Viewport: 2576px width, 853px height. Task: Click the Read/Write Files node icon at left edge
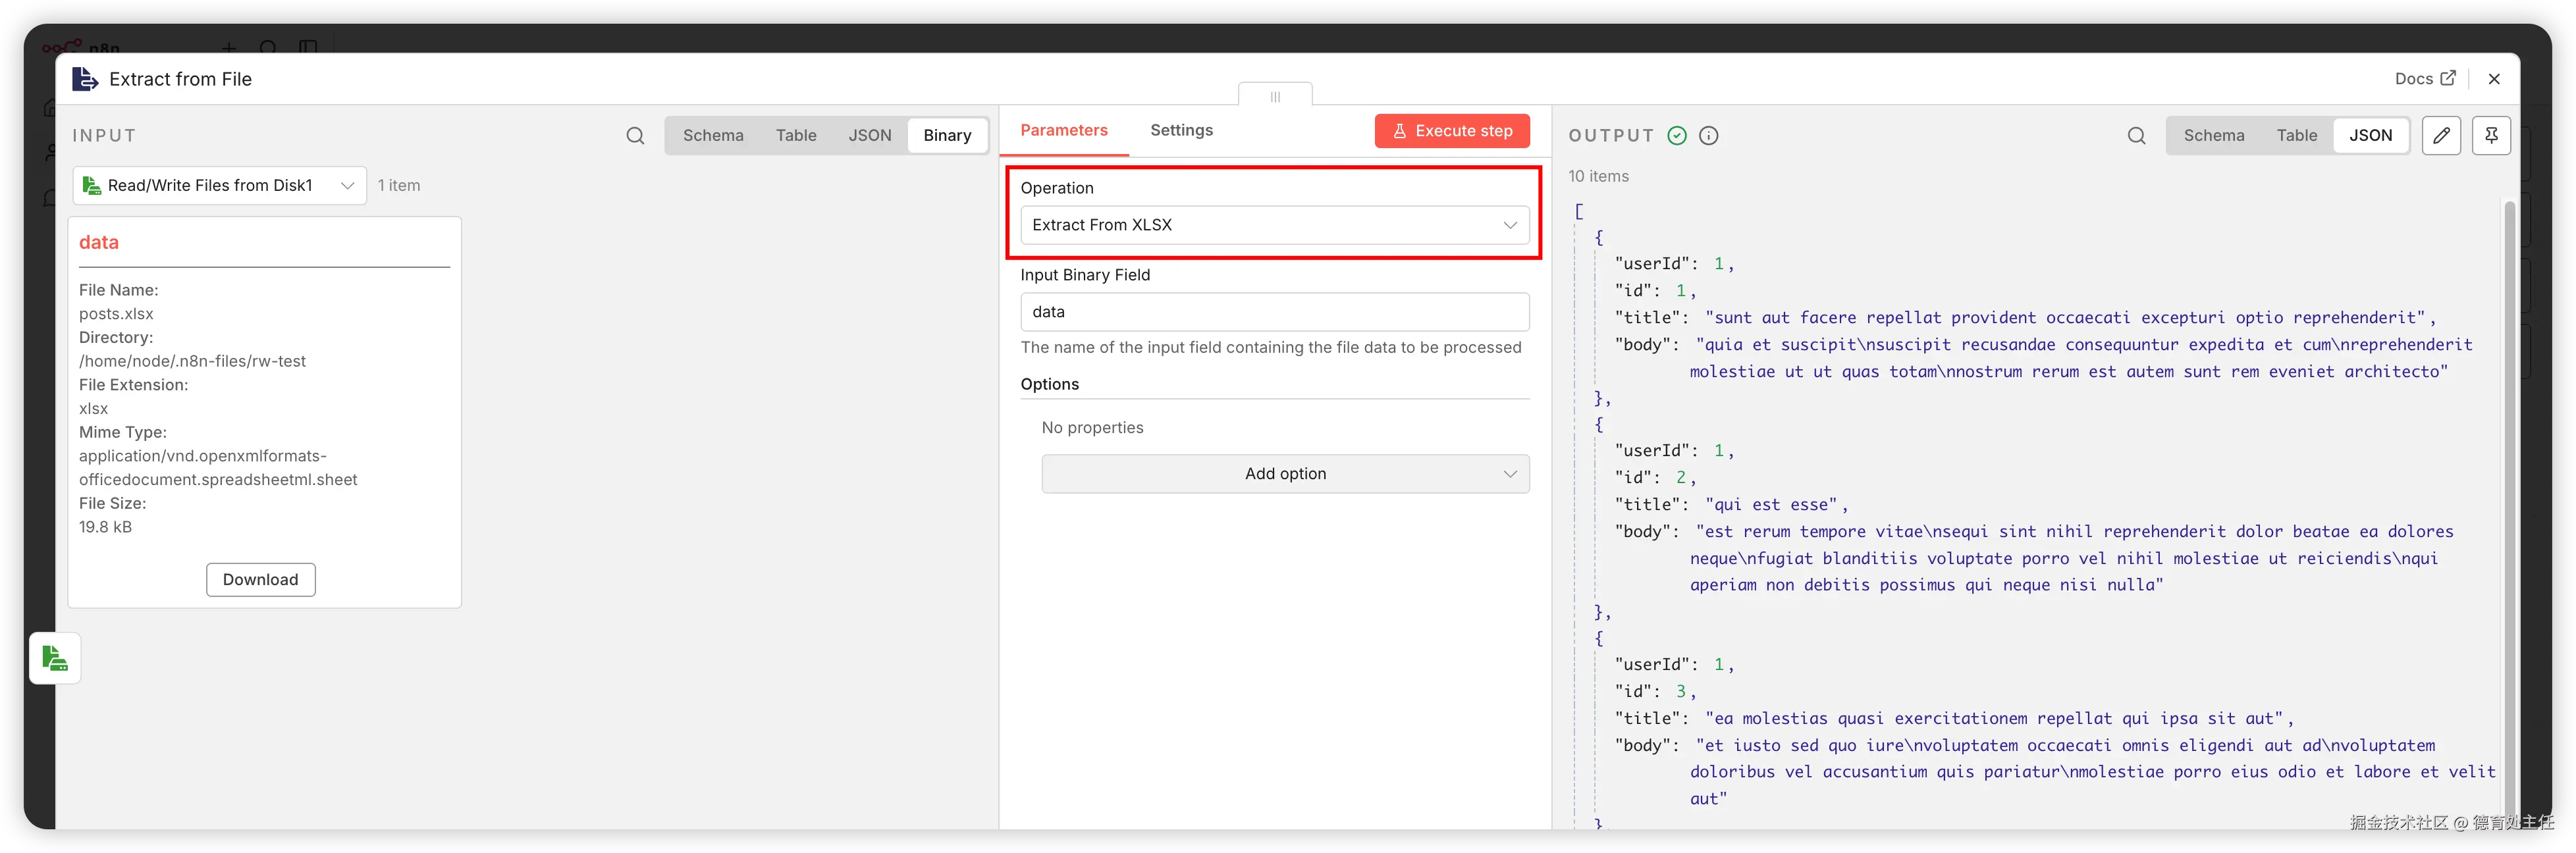pos(55,658)
